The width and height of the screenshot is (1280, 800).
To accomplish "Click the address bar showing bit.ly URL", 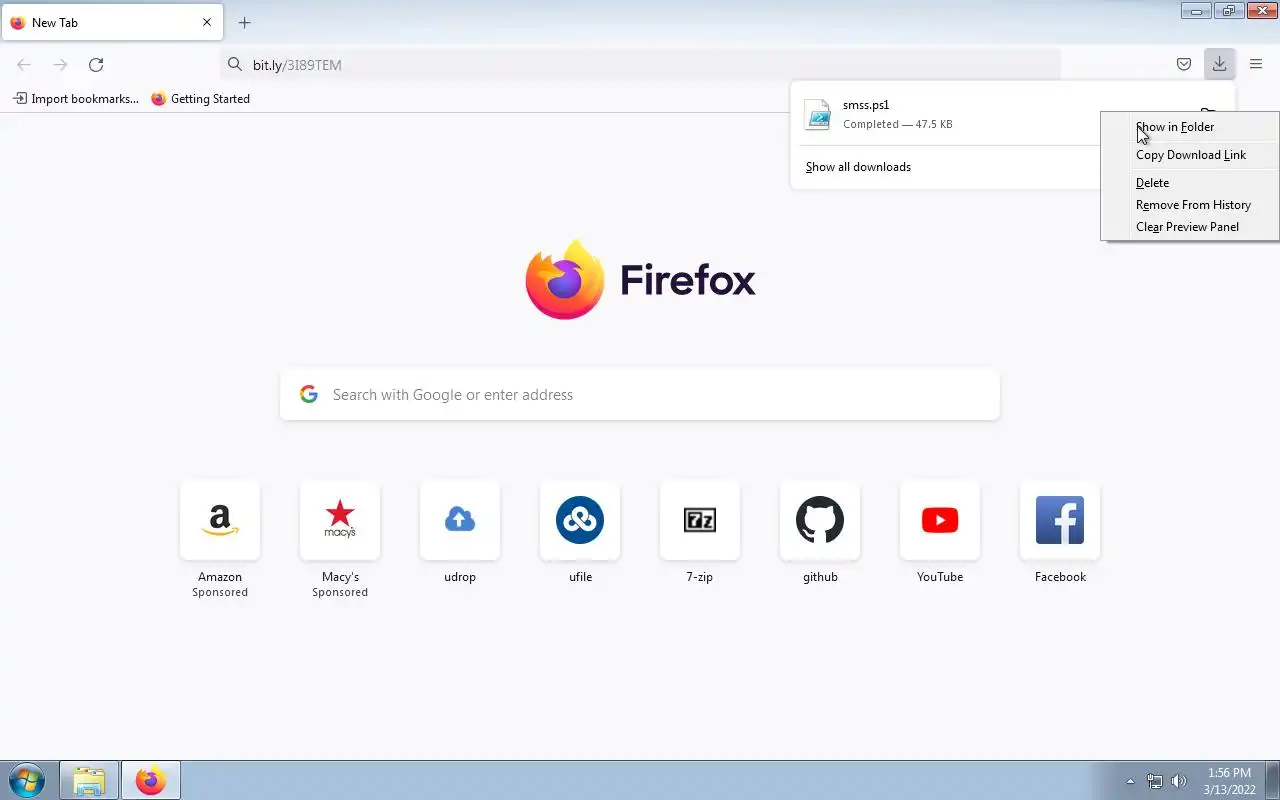I will pyautogui.click(x=640, y=64).
